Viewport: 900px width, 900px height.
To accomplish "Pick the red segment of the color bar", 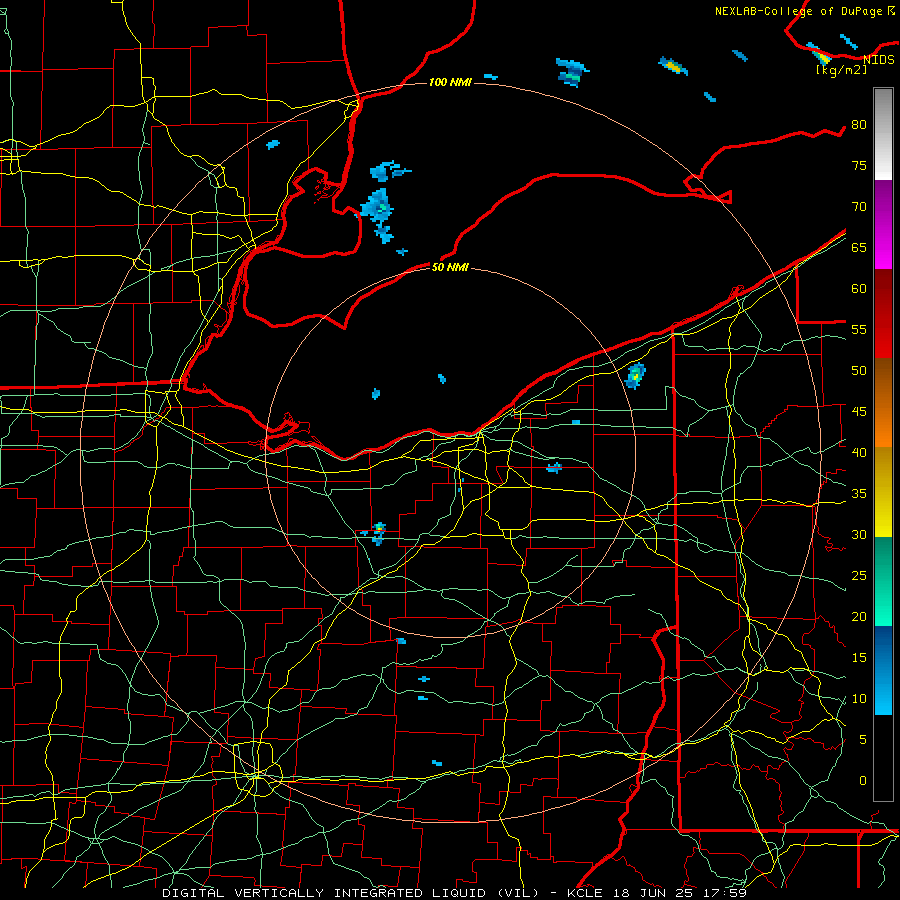I will coord(883,314).
